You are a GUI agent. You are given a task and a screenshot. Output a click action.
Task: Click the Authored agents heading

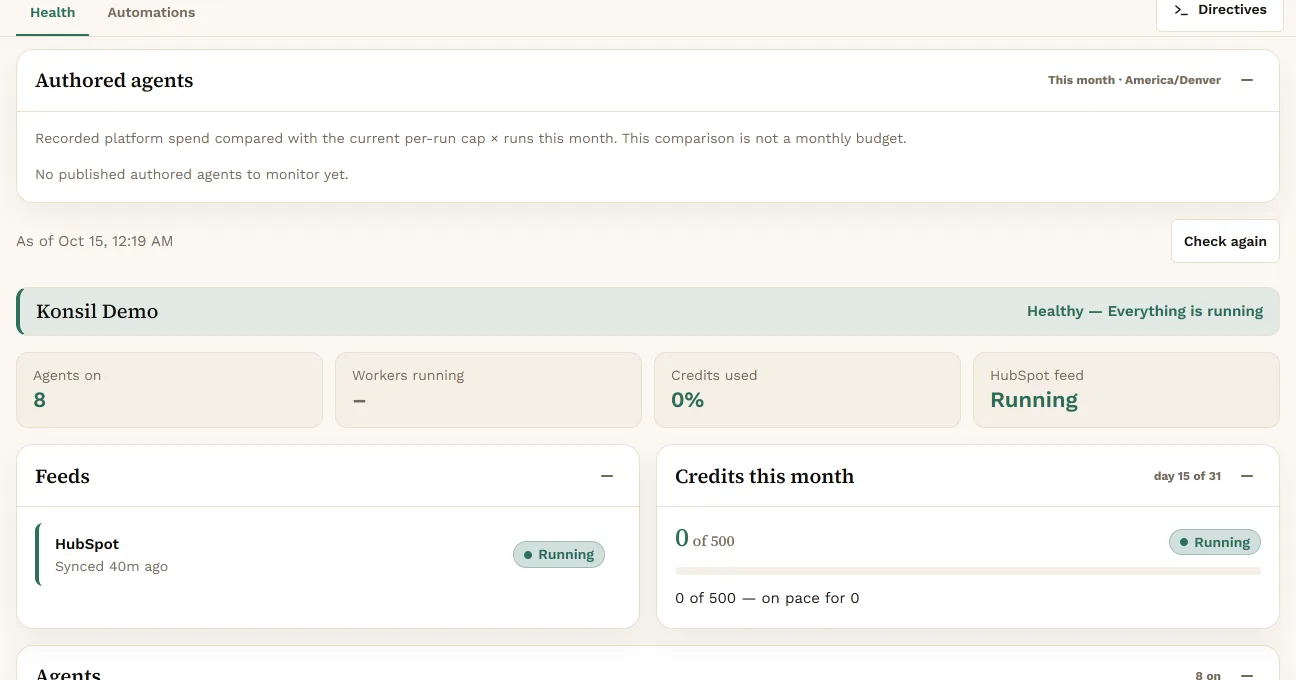(x=114, y=80)
